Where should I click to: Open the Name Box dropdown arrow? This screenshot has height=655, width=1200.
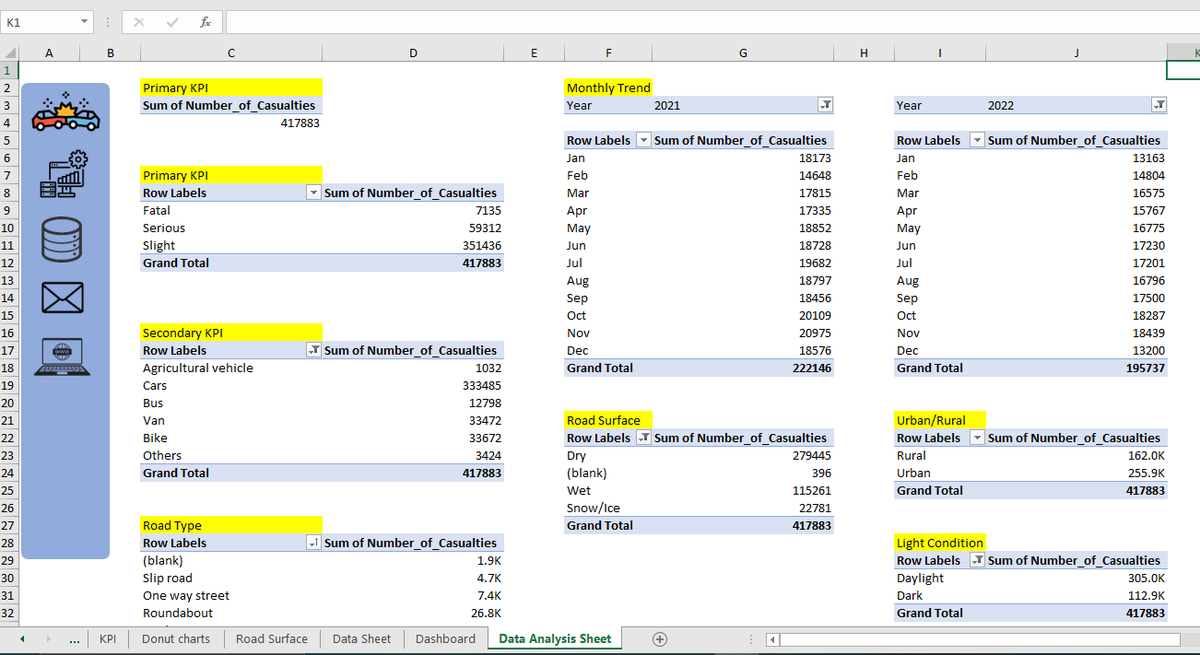pyautogui.click(x=85, y=21)
